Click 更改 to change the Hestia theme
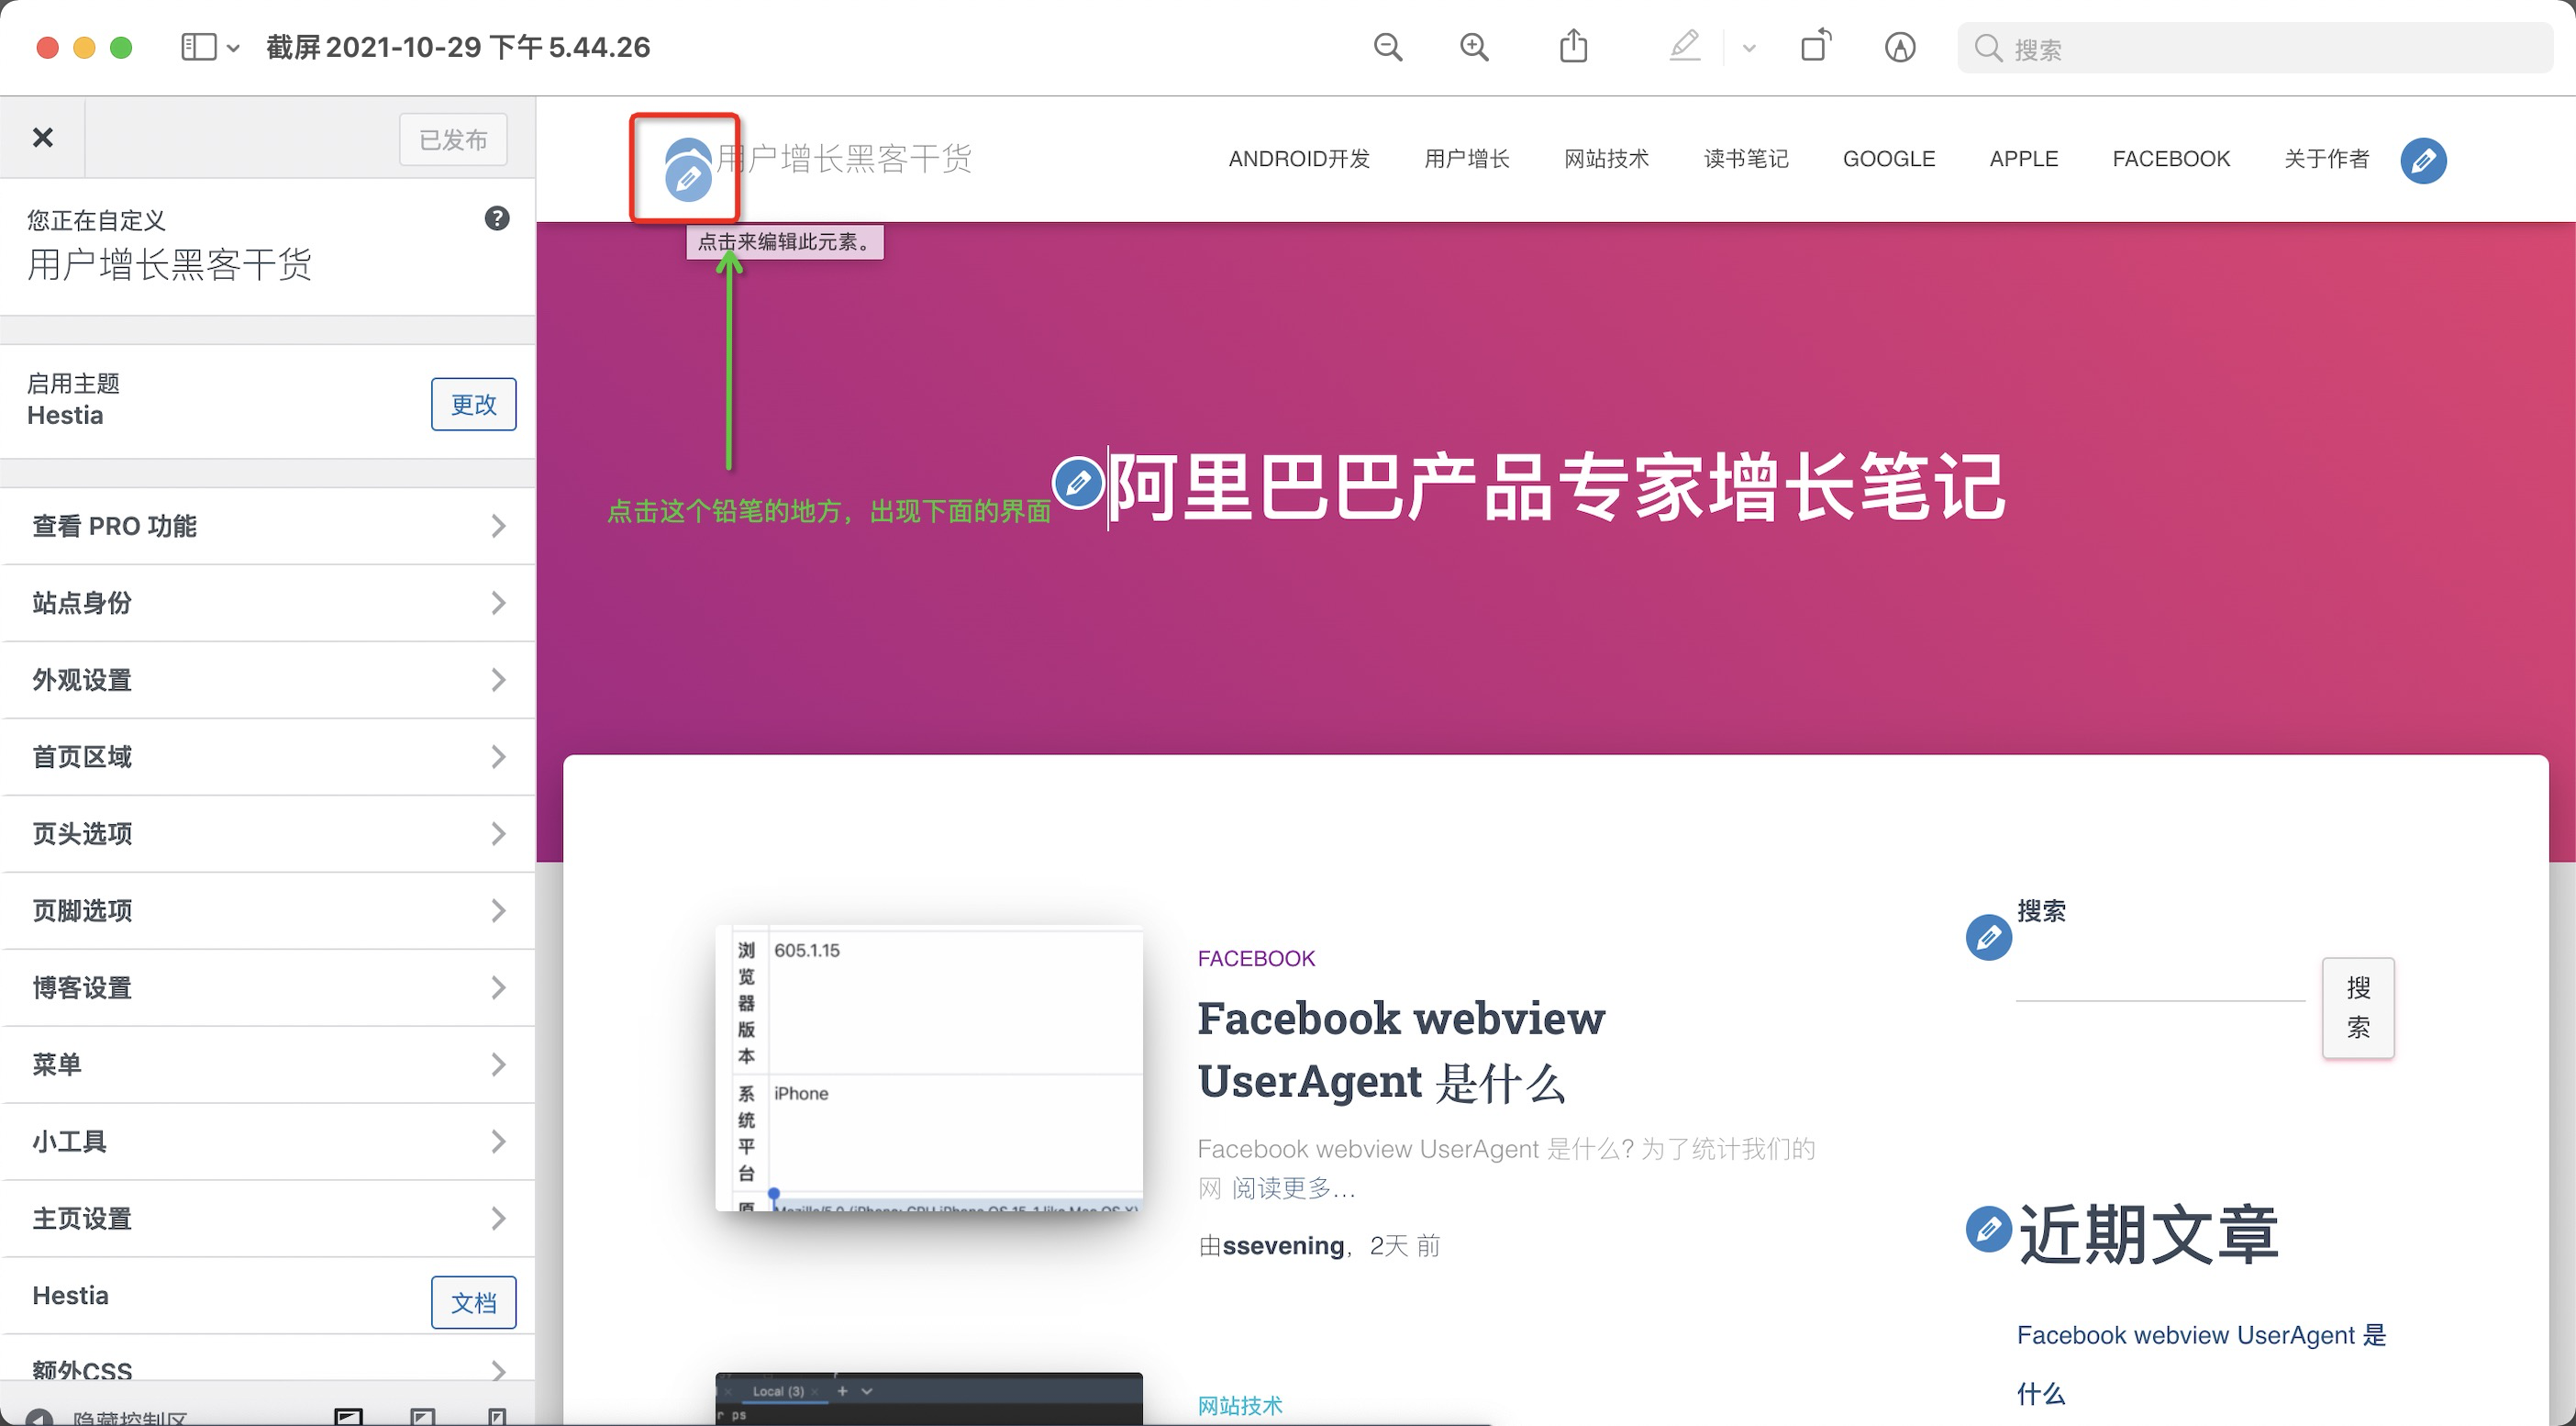 point(474,404)
